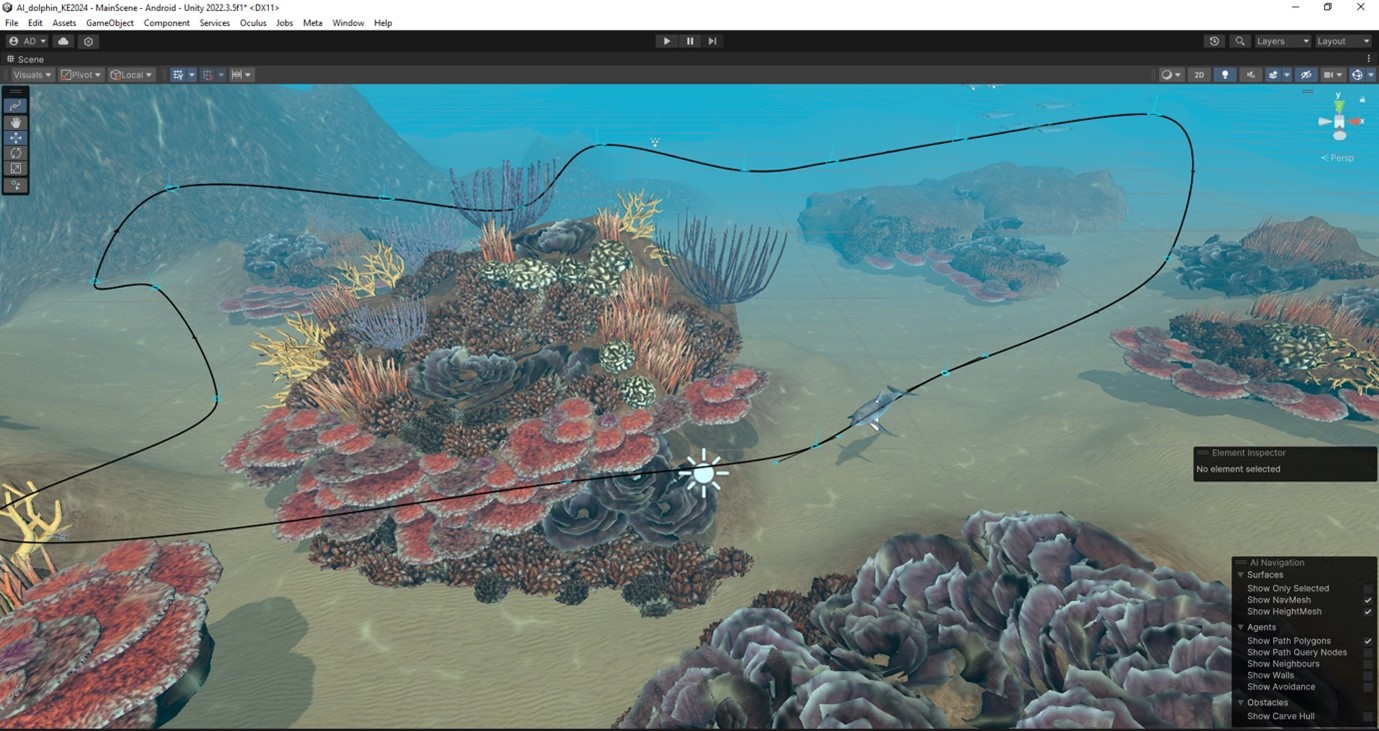
Task: Open Unity Cloud services icon
Action: tap(64, 41)
